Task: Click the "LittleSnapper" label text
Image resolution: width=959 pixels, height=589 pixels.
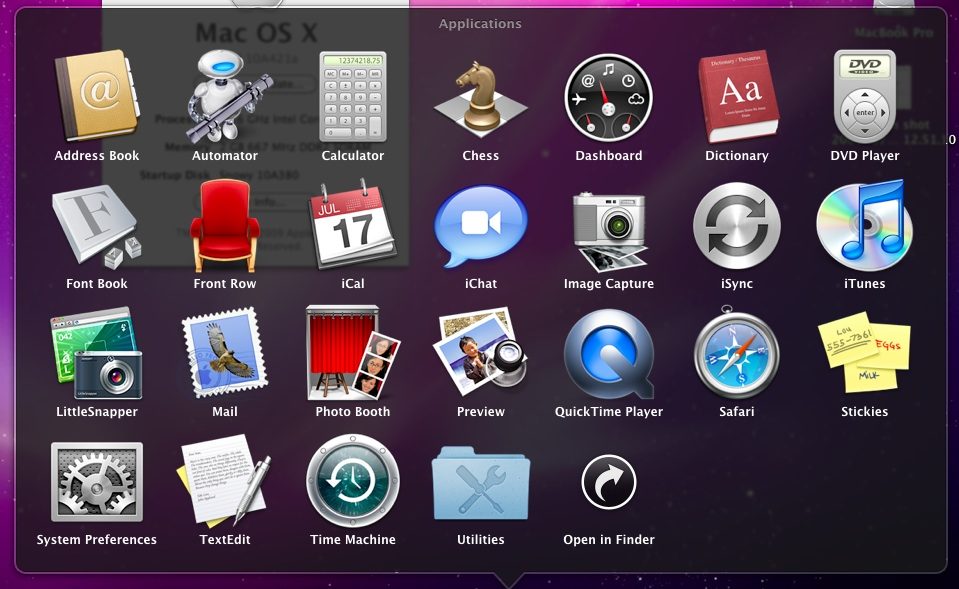Action: pyautogui.click(x=97, y=412)
